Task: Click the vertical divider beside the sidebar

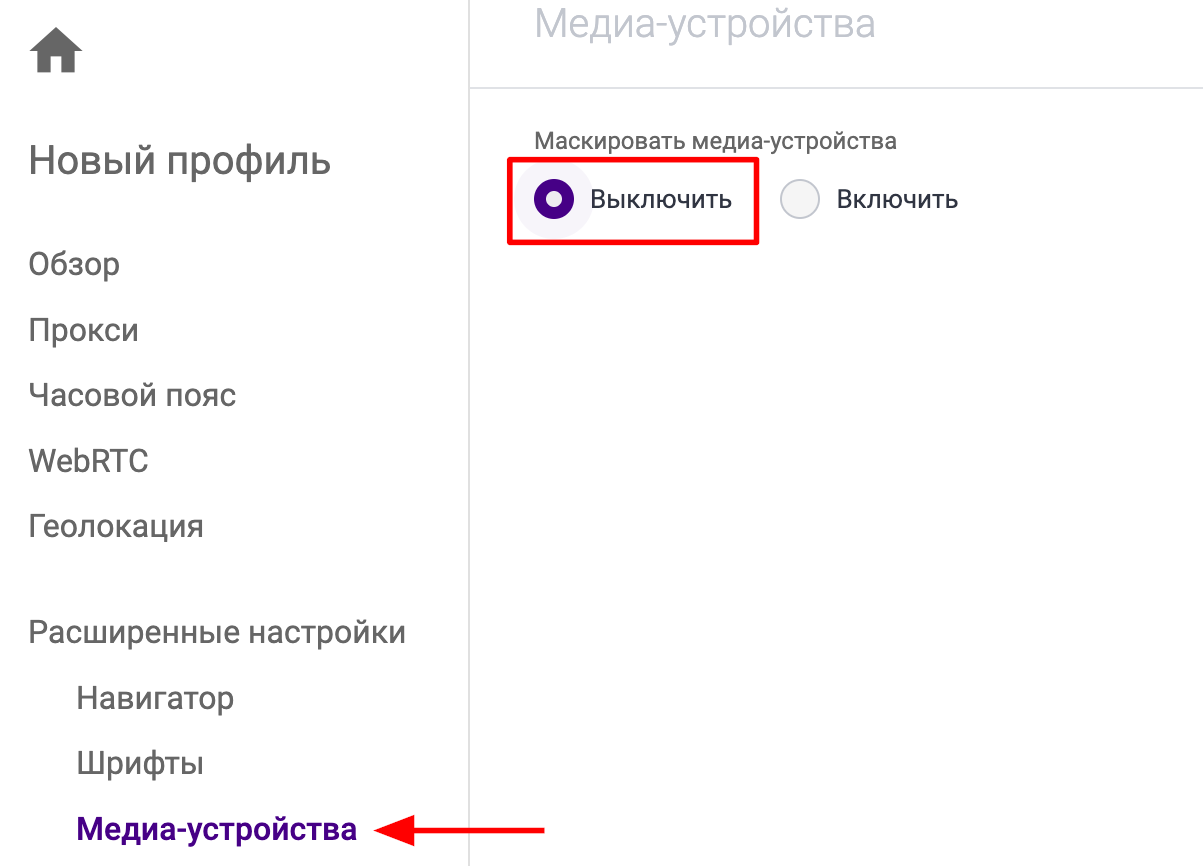Action: (x=469, y=433)
